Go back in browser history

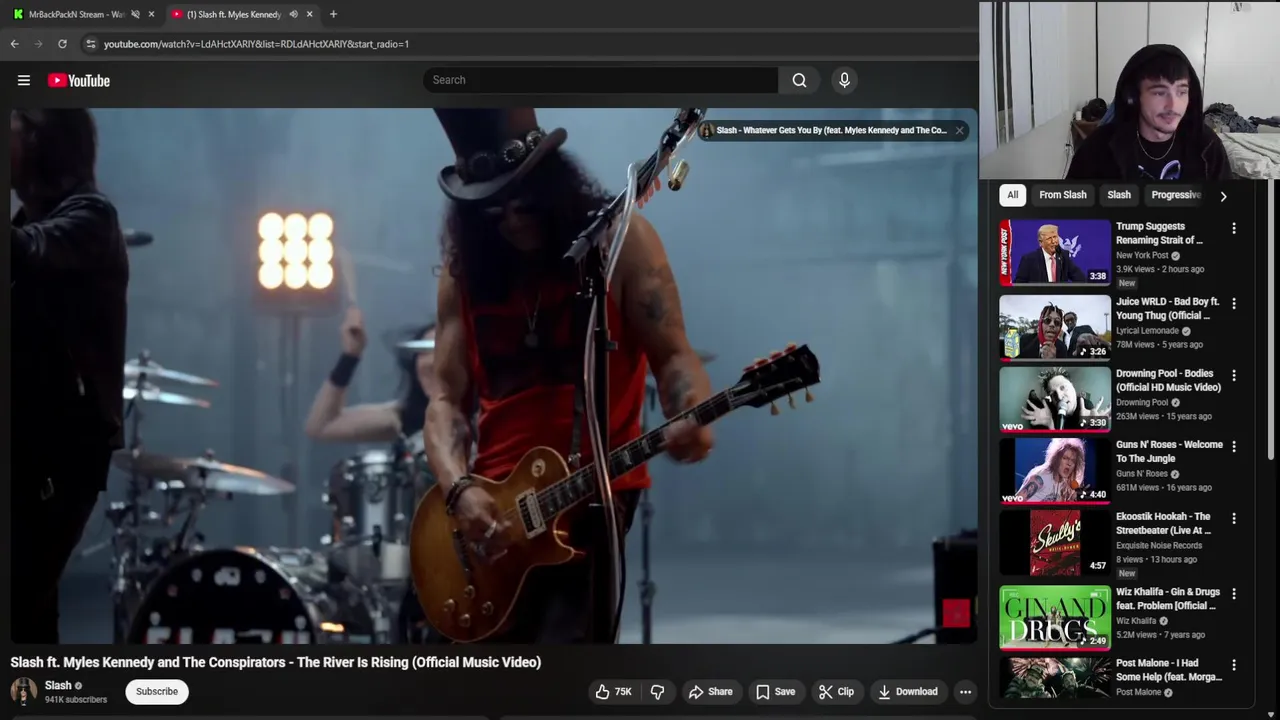pos(14,44)
